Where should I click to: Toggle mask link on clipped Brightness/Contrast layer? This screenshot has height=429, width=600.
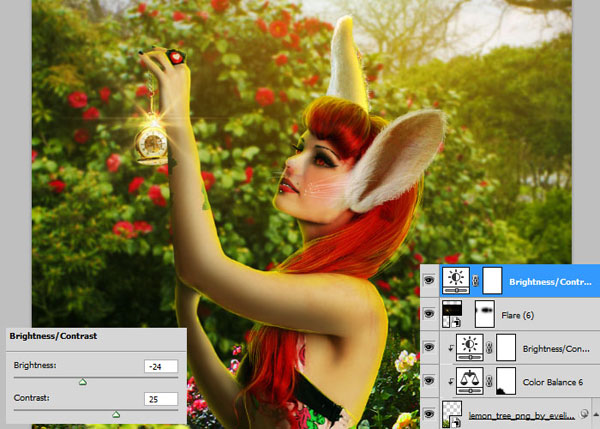(489, 348)
